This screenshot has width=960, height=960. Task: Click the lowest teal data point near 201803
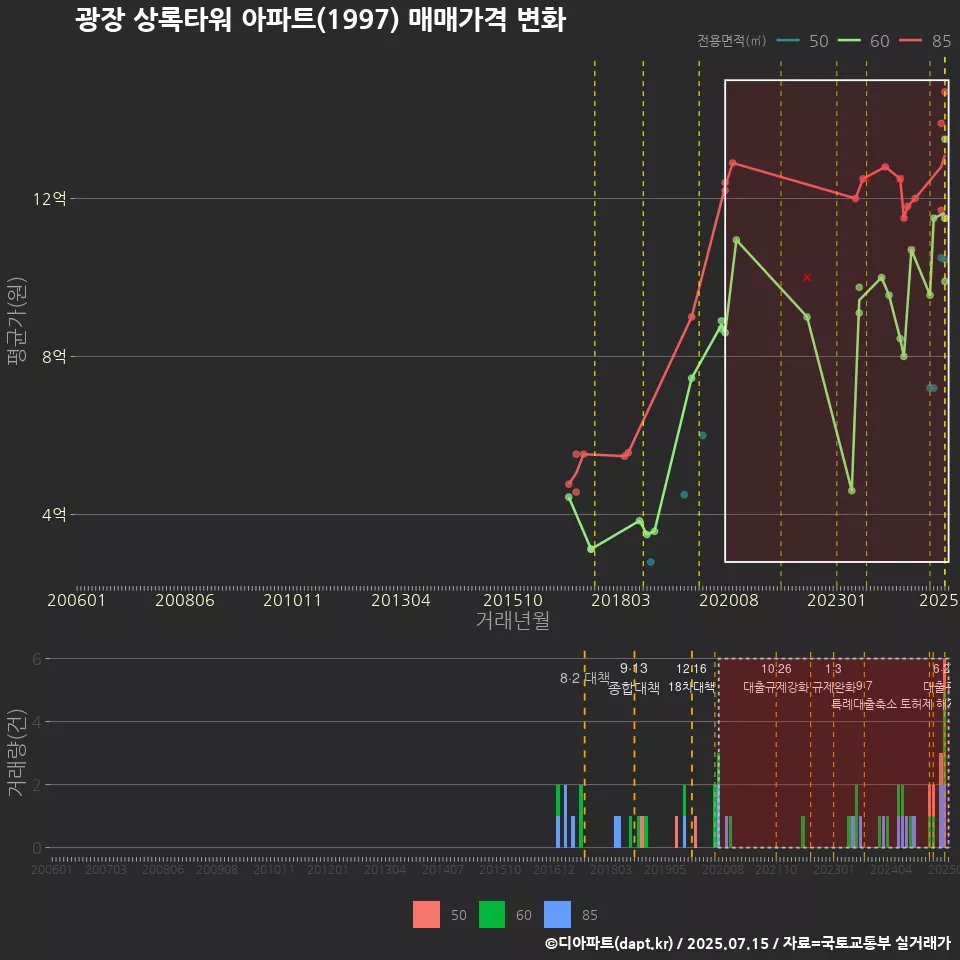click(651, 562)
